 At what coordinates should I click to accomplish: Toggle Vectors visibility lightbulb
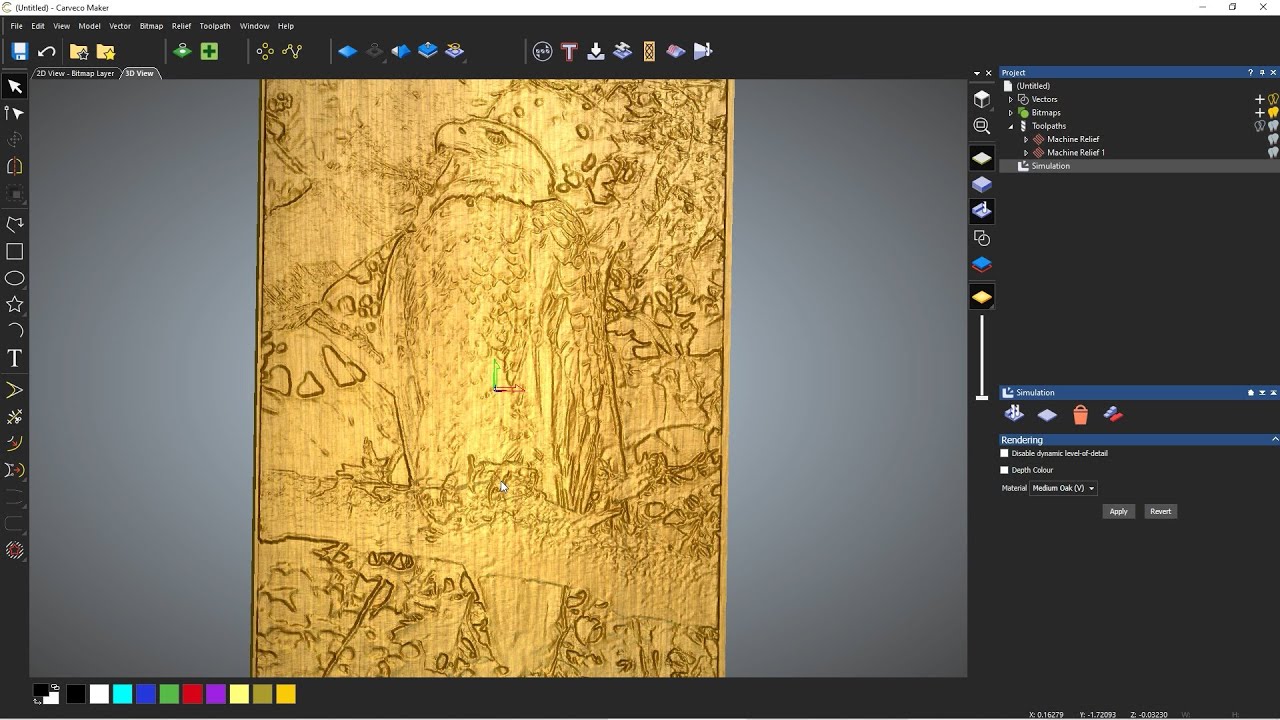tap(1273, 99)
